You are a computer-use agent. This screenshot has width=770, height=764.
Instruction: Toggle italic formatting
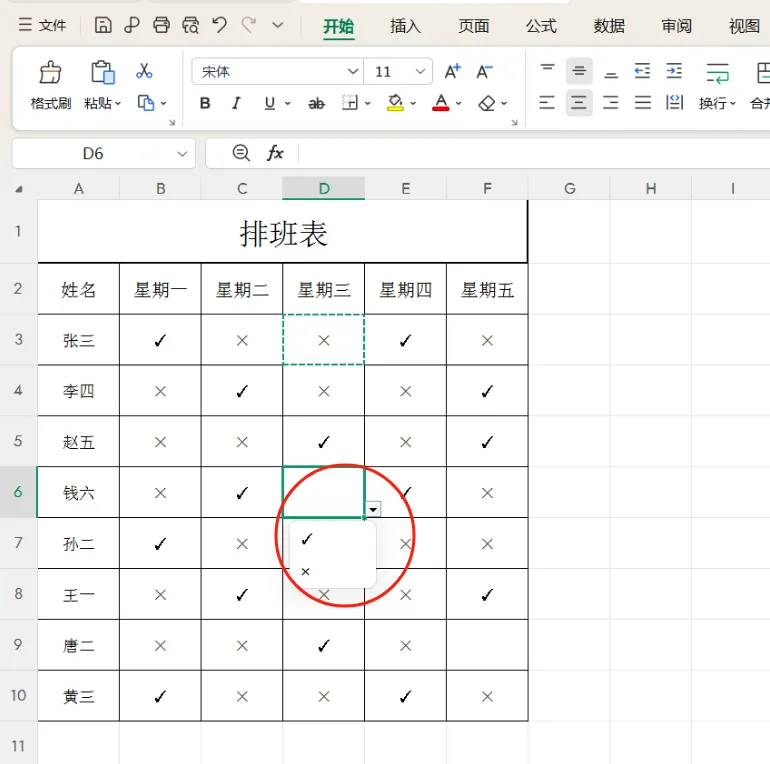click(x=237, y=103)
